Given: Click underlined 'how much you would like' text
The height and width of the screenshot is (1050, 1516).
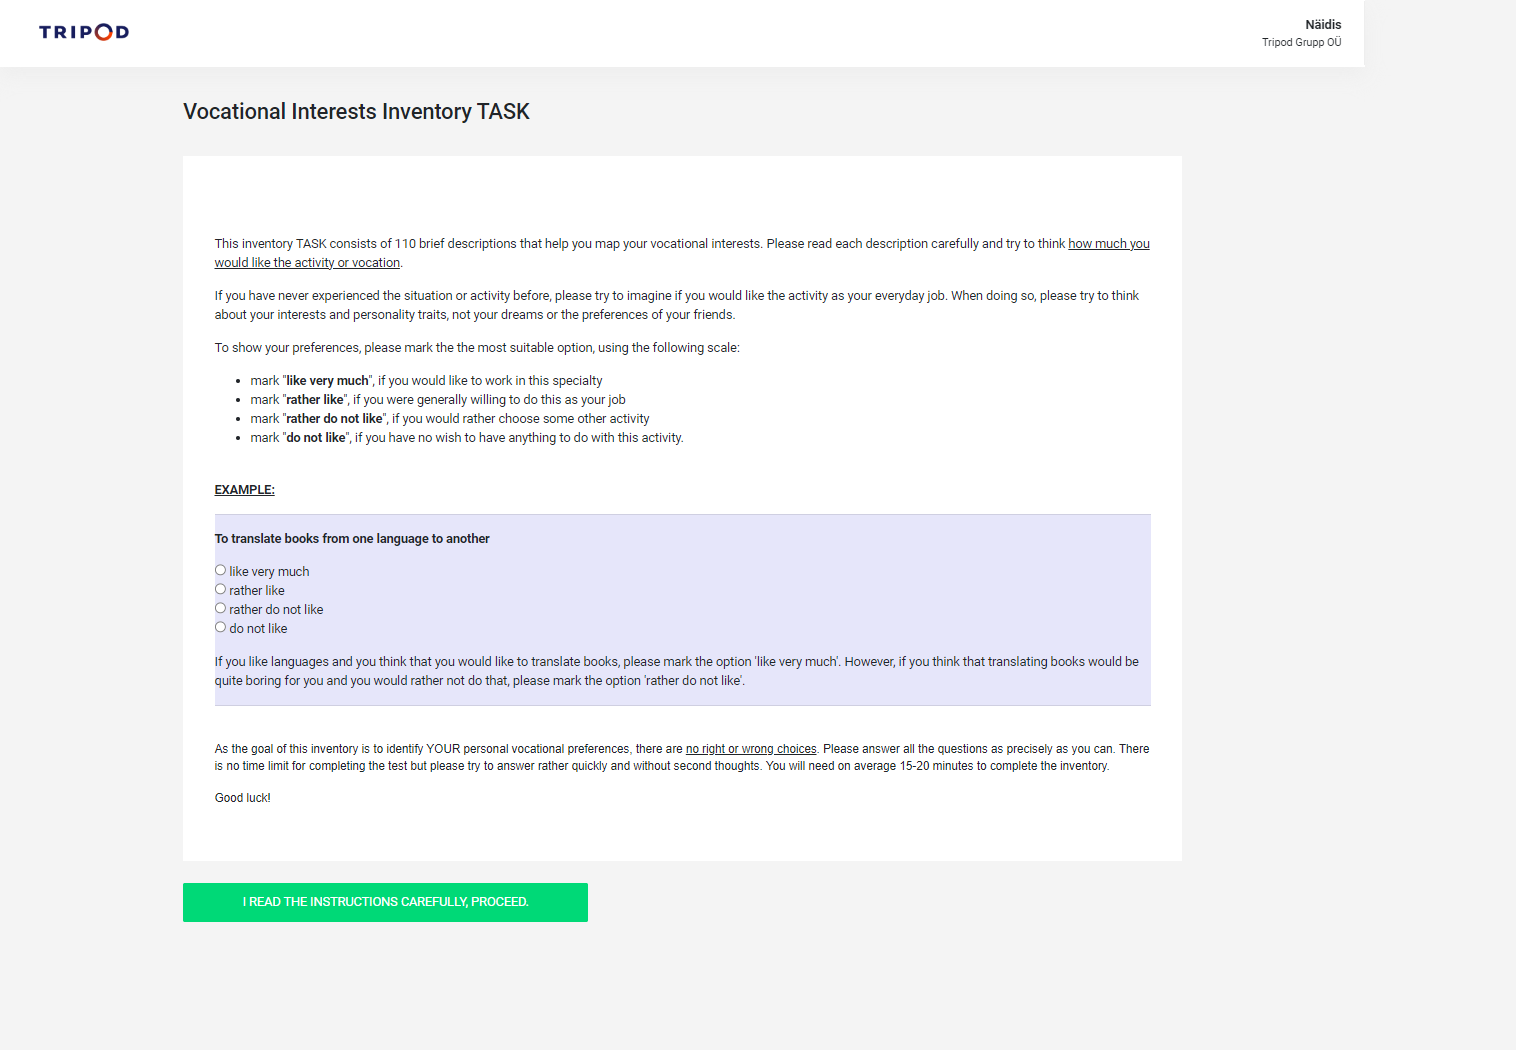Looking at the screenshot, I should [1108, 244].
